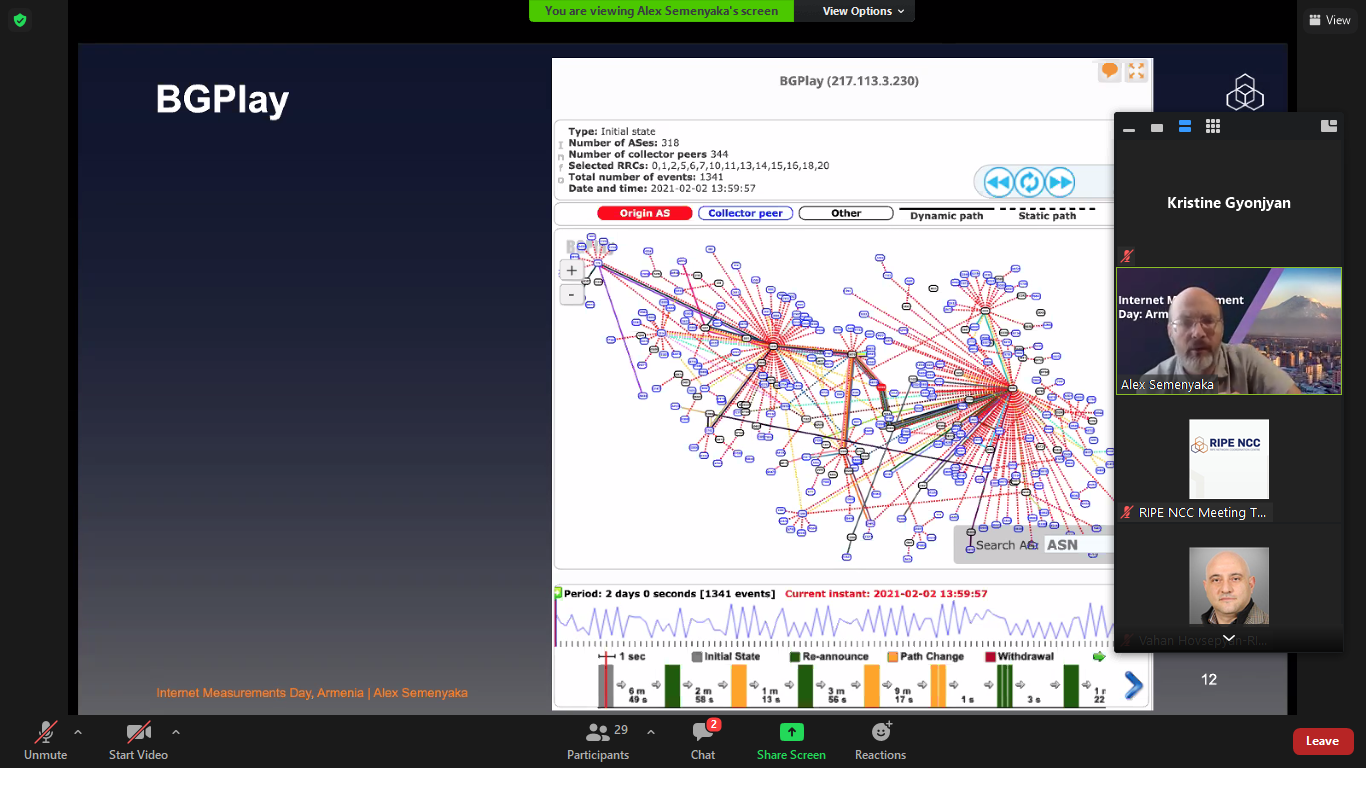Click the green block before the 2 m 58 s gap

(x=672, y=687)
